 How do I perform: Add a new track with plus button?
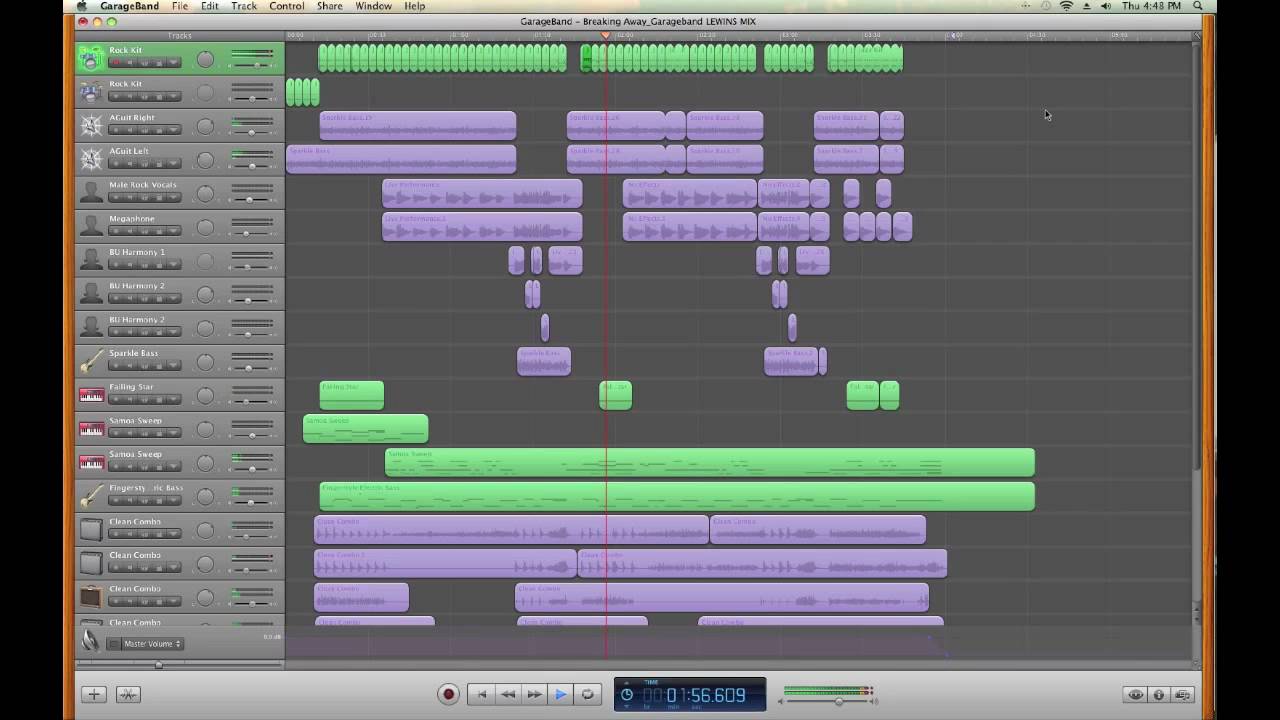94,694
